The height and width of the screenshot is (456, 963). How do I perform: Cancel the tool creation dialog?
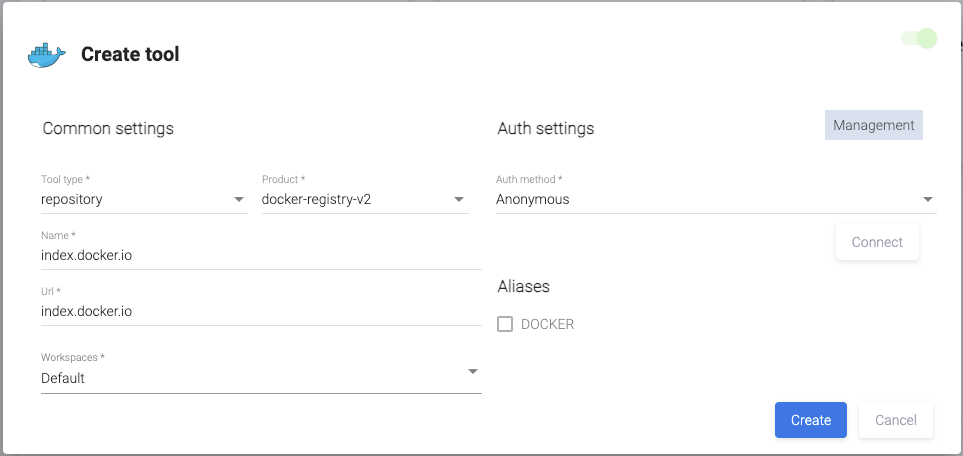point(895,420)
